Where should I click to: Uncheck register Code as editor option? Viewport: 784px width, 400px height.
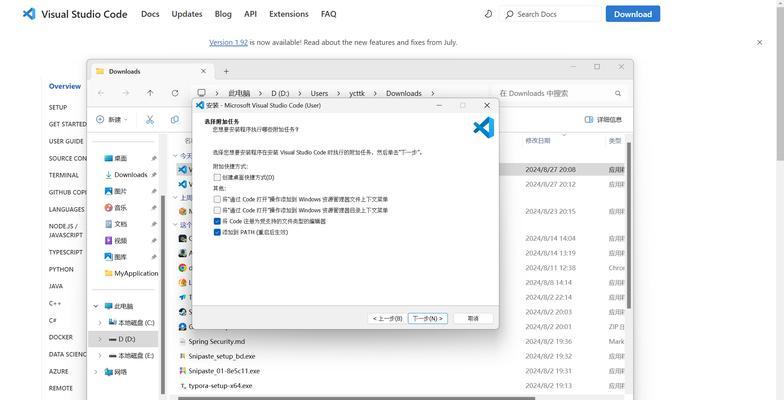tap(217, 222)
